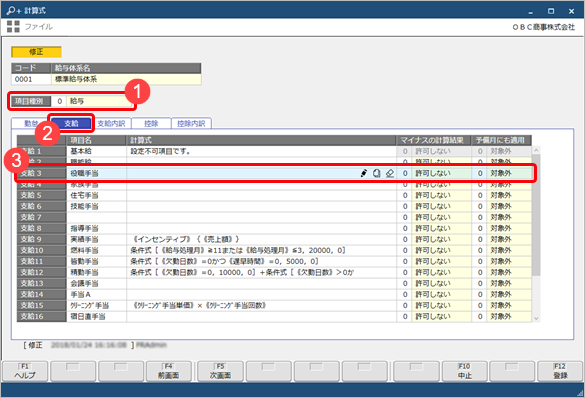The width and height of the screenshot is (585, 398).
Task: Click the F10 中止 button
Action: pos(465,371)
